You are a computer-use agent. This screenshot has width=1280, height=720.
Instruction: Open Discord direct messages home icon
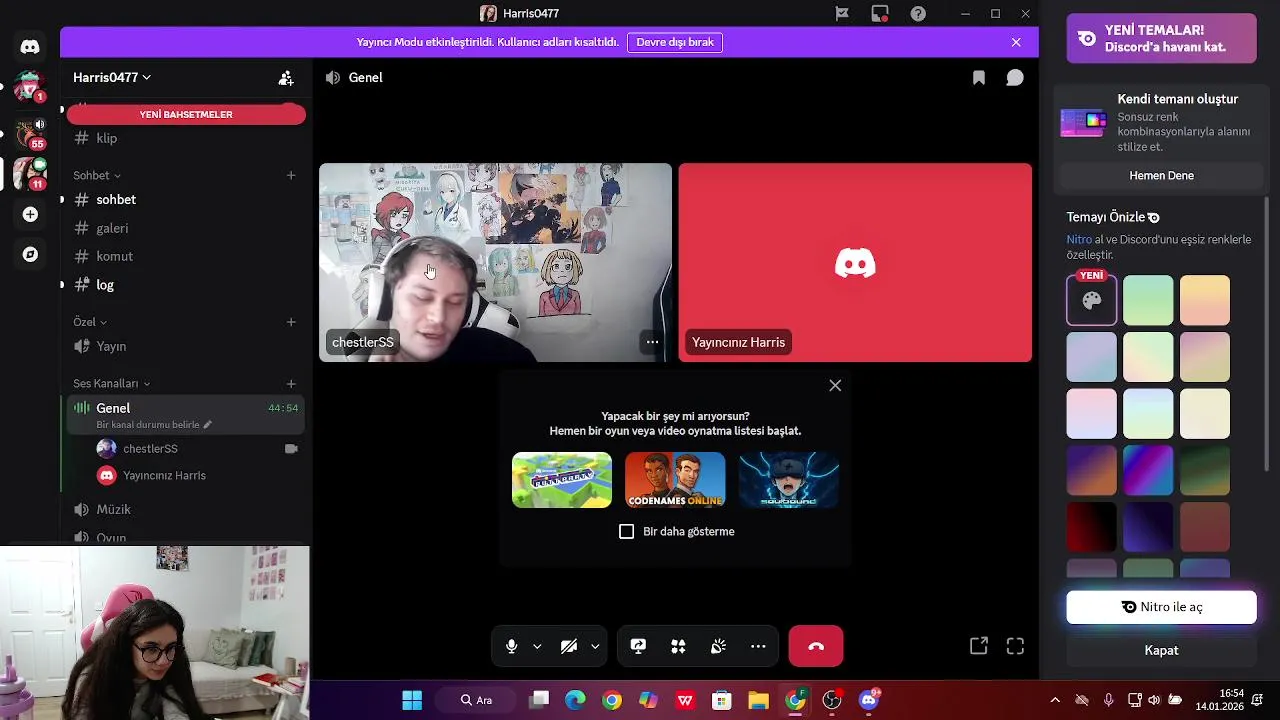coord(30,47)
